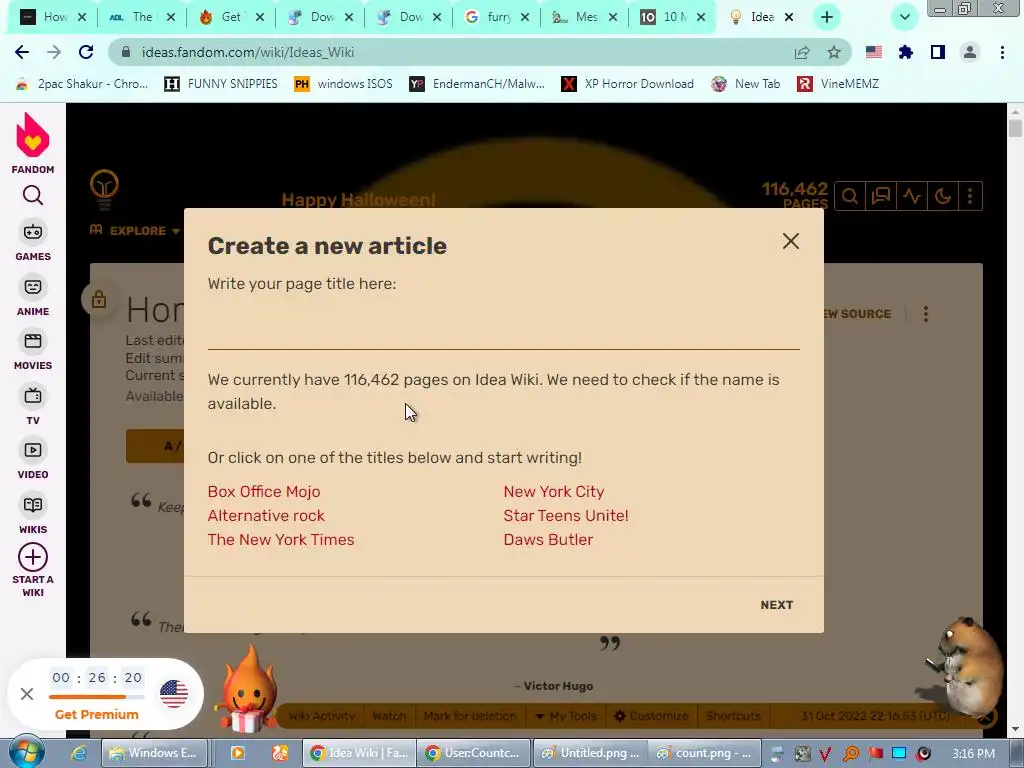Open the Anime section in Fandom sidebar
The width and height of the screenshot is (1024, 768).
(x=33, y=296)
